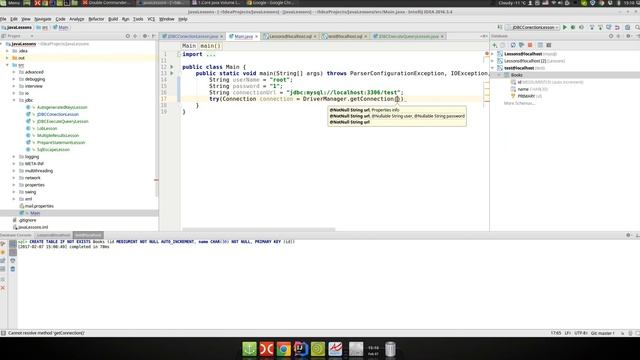Image resolution: width=640 pixels, height=360 pixels.
Task: Open the Google Chrome taskbar window
Action: tap(270, 3)
